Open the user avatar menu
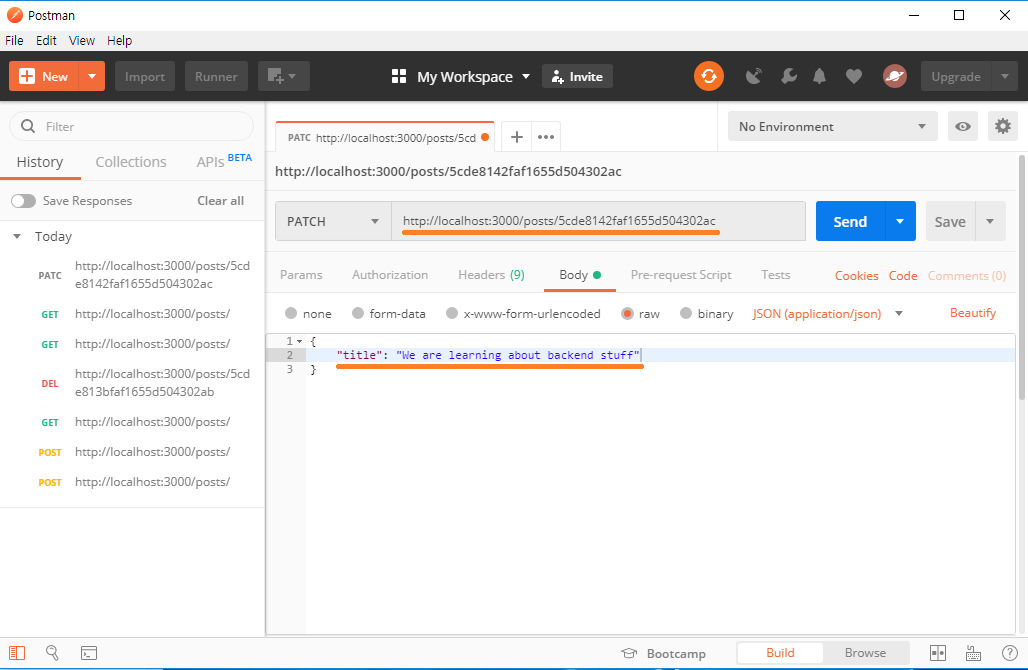This screenshot has height=670, width=1028. [x=894, y=77]
